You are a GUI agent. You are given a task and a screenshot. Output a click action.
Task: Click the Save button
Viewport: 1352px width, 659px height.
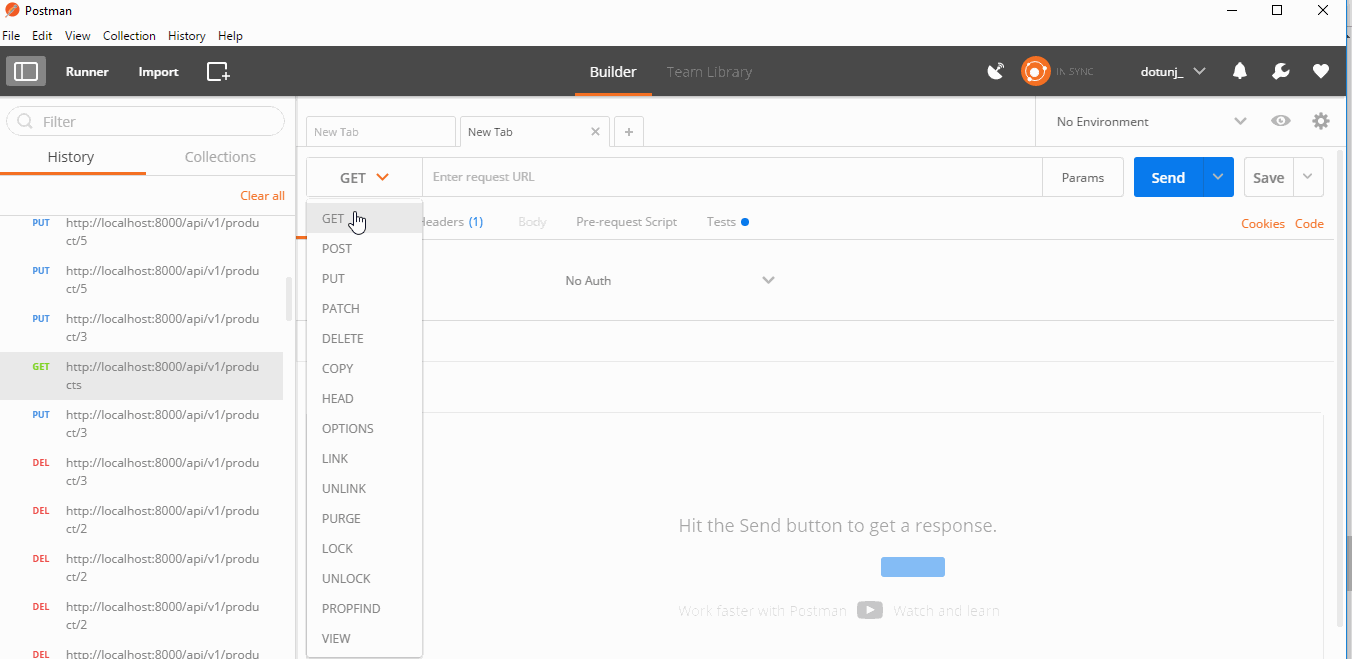click(x=1268, y=177)
